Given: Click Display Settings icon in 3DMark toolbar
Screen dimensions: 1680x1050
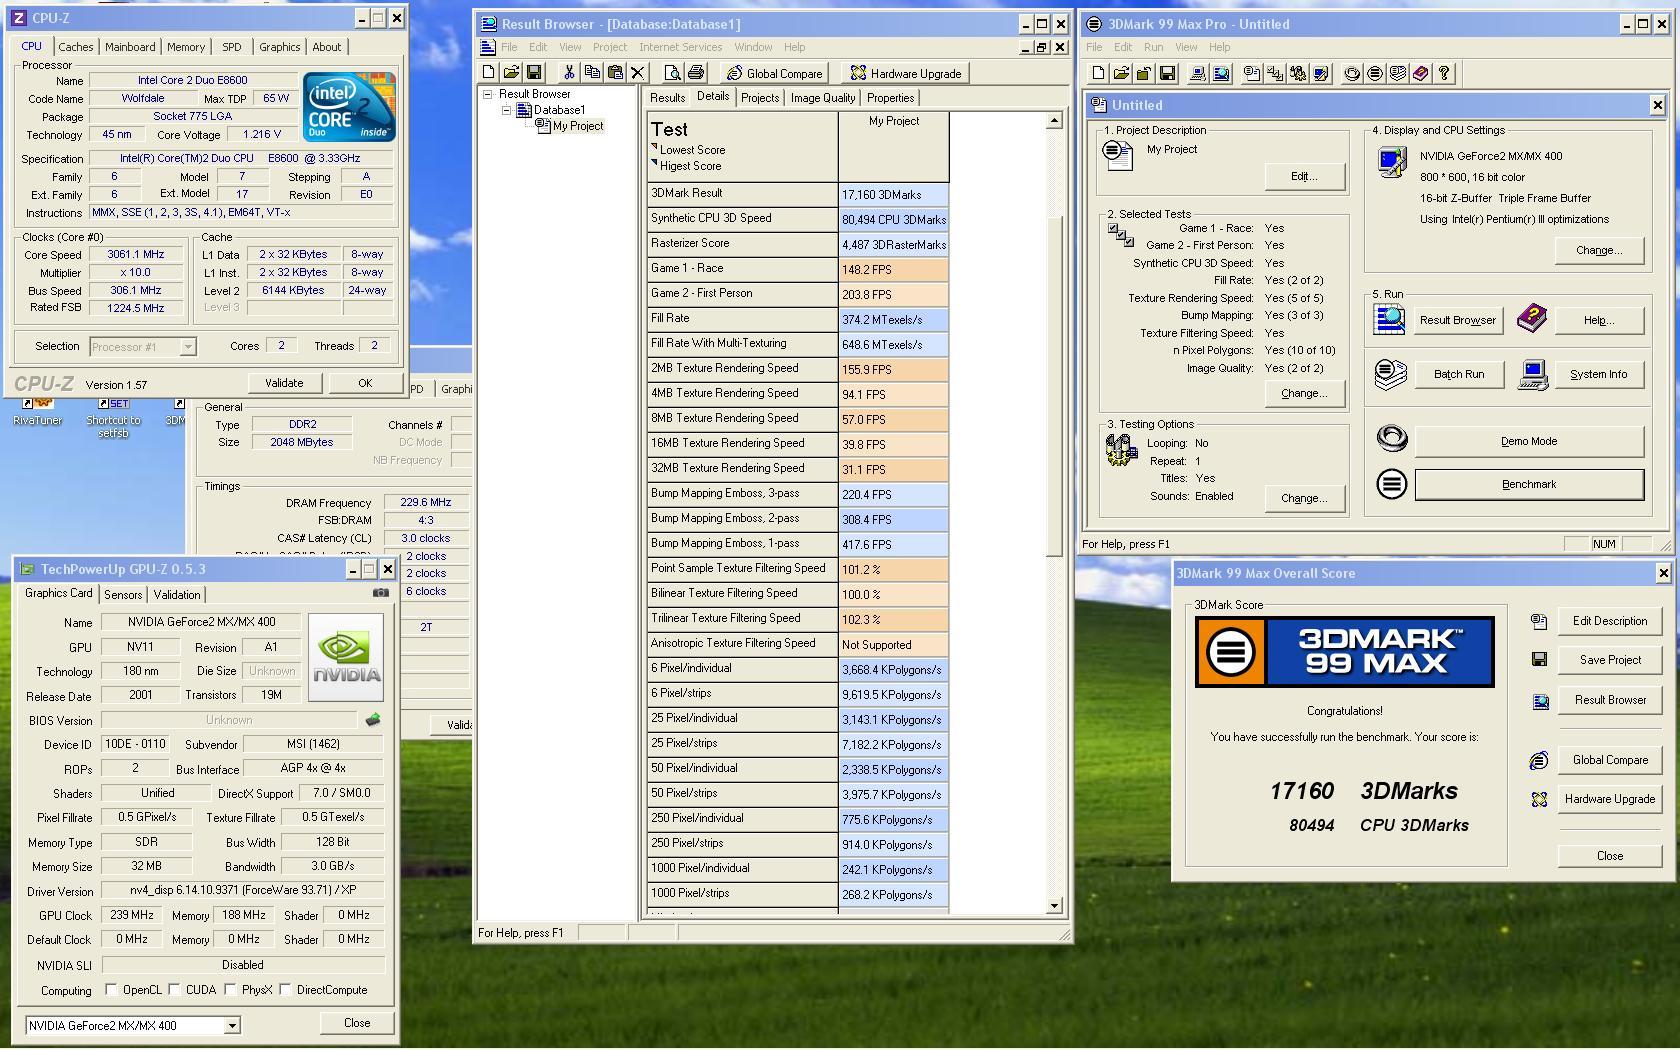Looking at the screenshot, I should (1320, 73).
